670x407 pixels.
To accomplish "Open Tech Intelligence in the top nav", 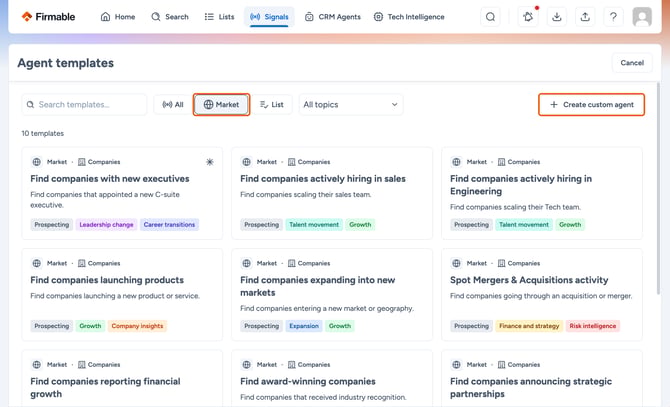I will pos(409,17).
